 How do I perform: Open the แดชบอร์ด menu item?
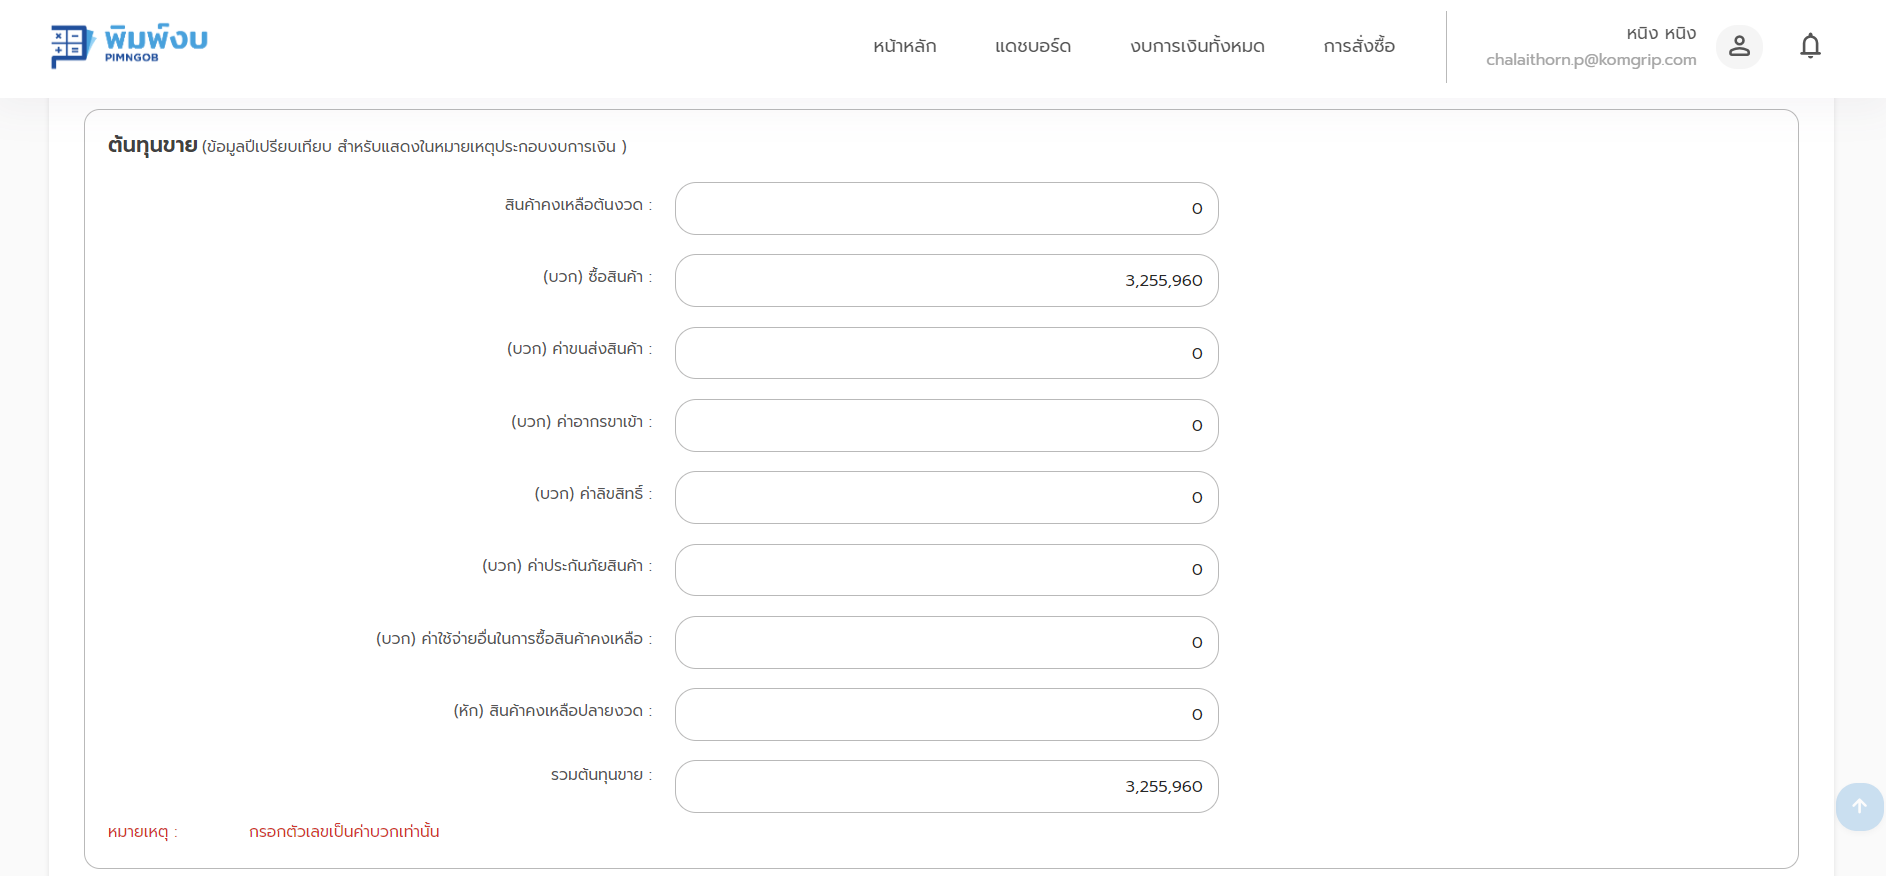click(1033, 46)
